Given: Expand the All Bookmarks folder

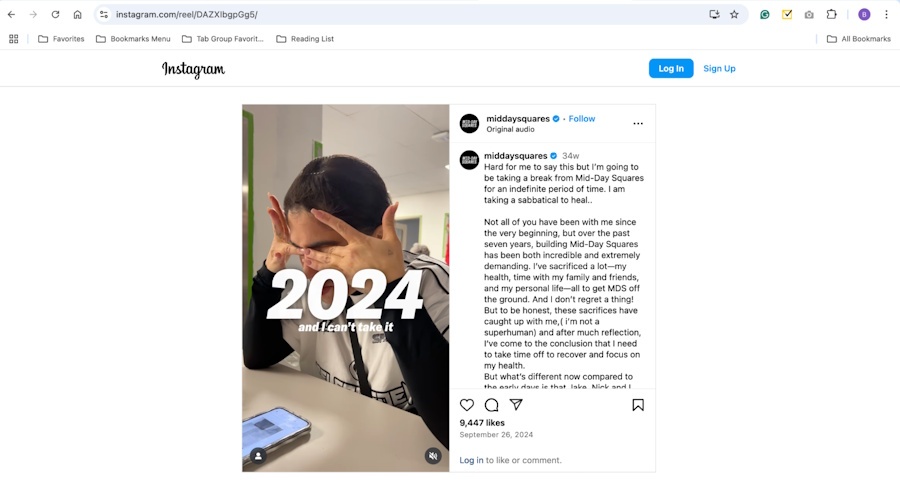Looking at the screenshot, I should [x=859, y=39].
